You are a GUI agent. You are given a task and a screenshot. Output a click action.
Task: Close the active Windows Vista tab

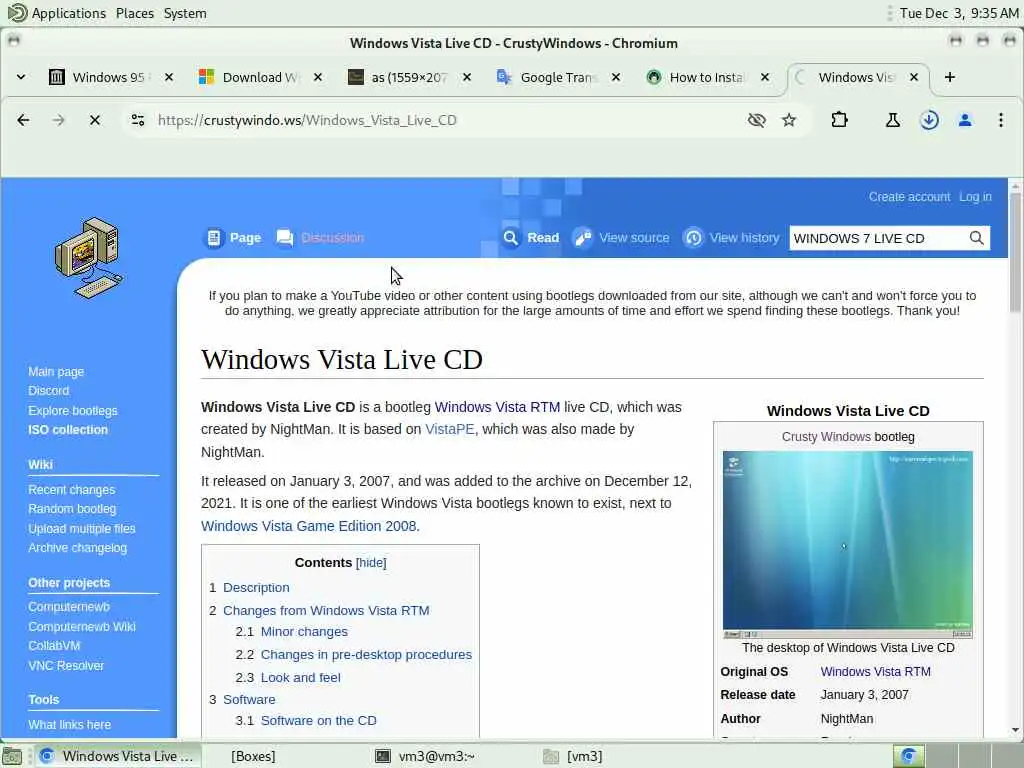[x=914, y=77]
